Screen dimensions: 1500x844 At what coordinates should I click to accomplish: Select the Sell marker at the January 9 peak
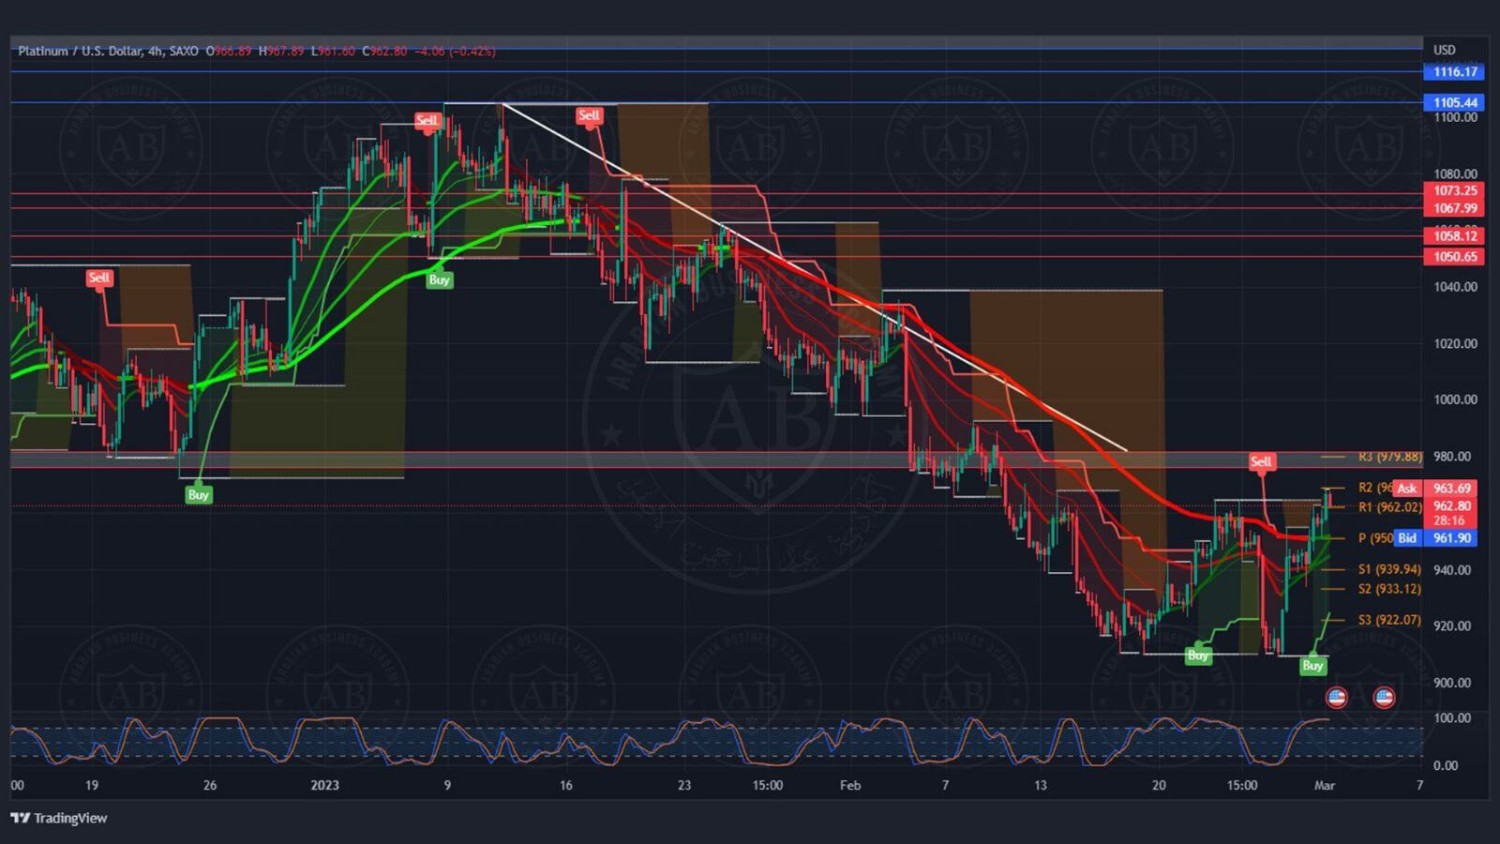(x=427, y=120)
